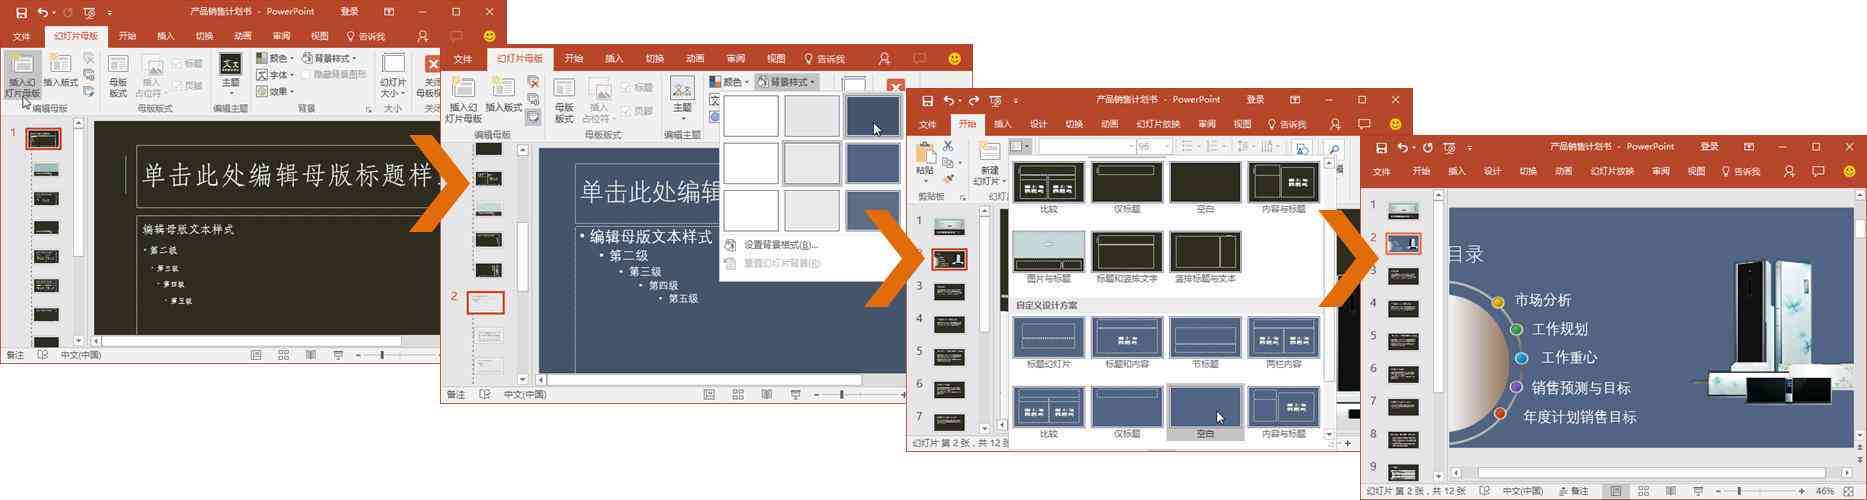This screenshot has height=500, width=1867.
Task: Click the slide sorter view icon in fourth window's status bar
Action: [1643, 491]
